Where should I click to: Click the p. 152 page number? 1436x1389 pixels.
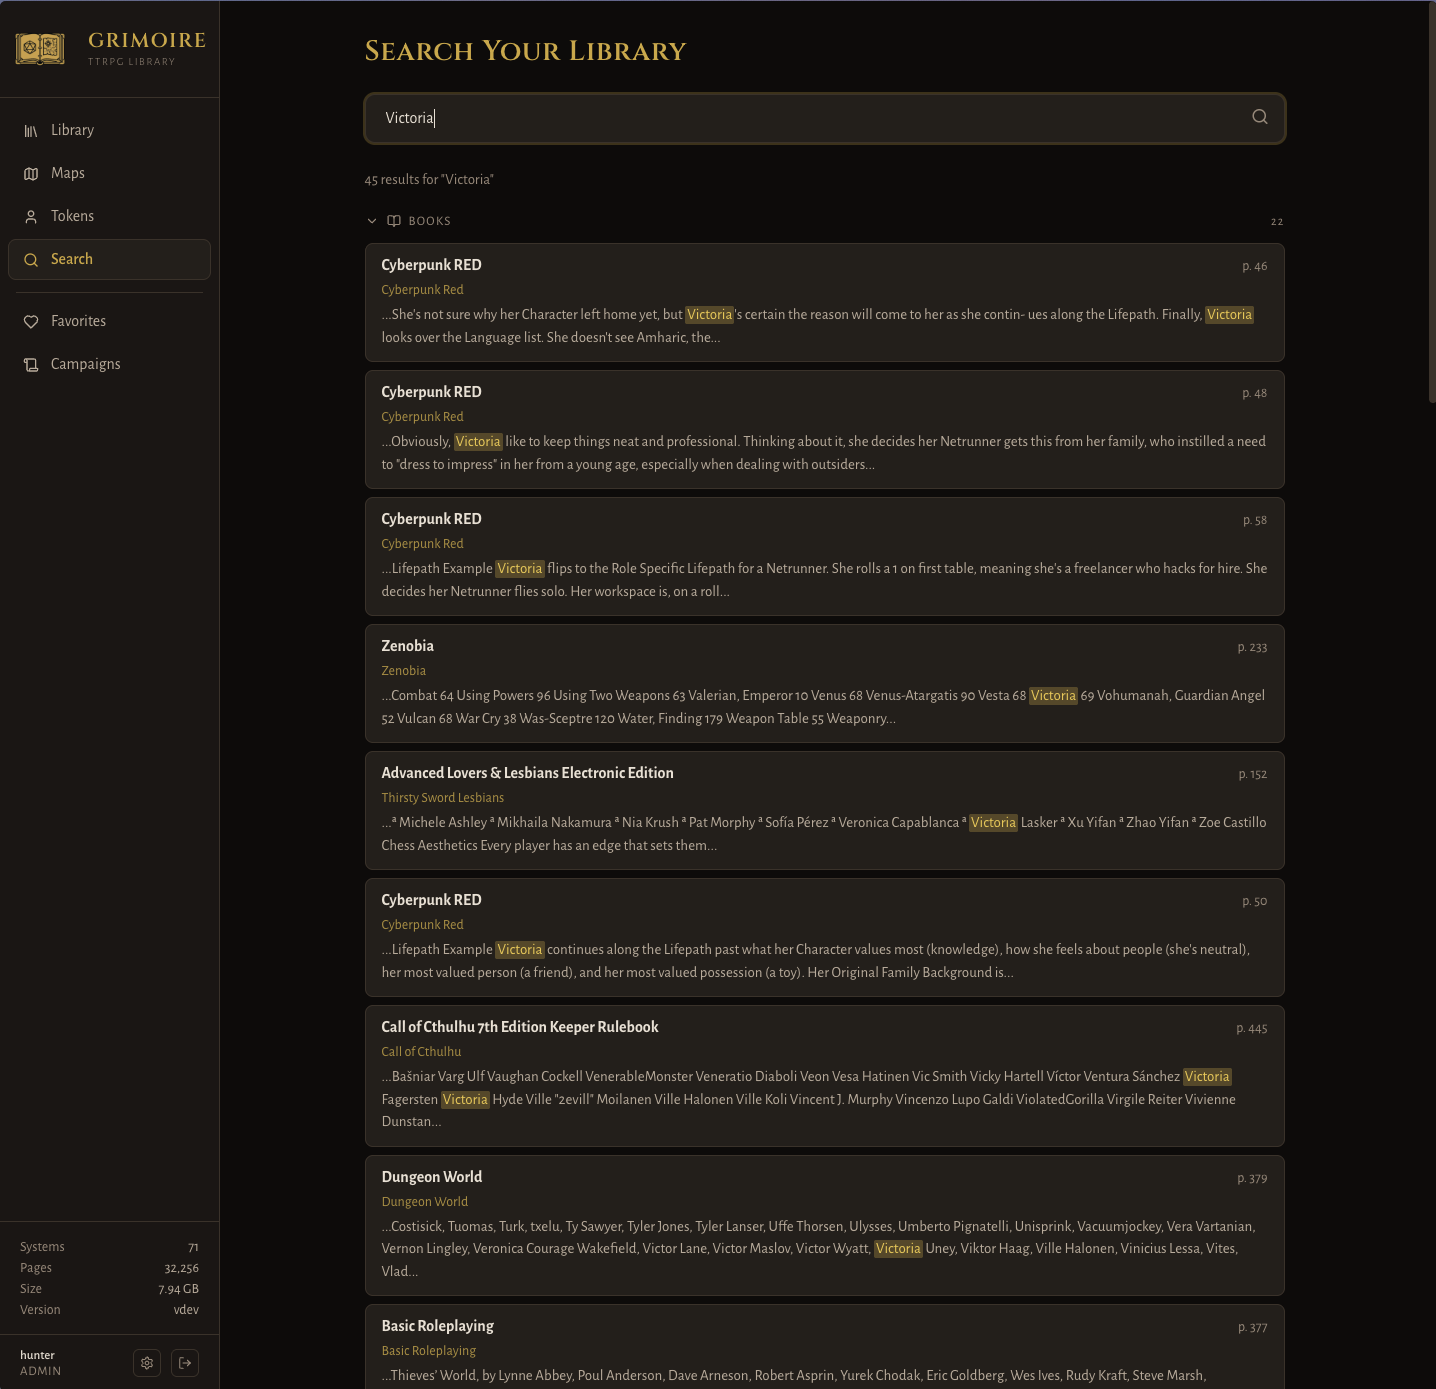pyautogui.click(x=1253, y=775)
